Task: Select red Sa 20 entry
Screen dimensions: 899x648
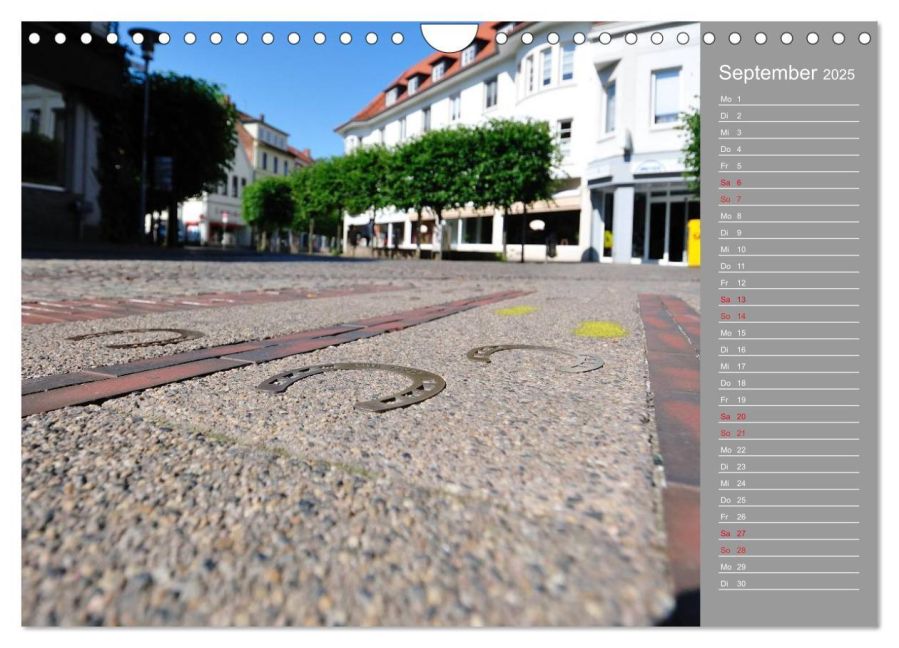Action: (x=733, y=416)
